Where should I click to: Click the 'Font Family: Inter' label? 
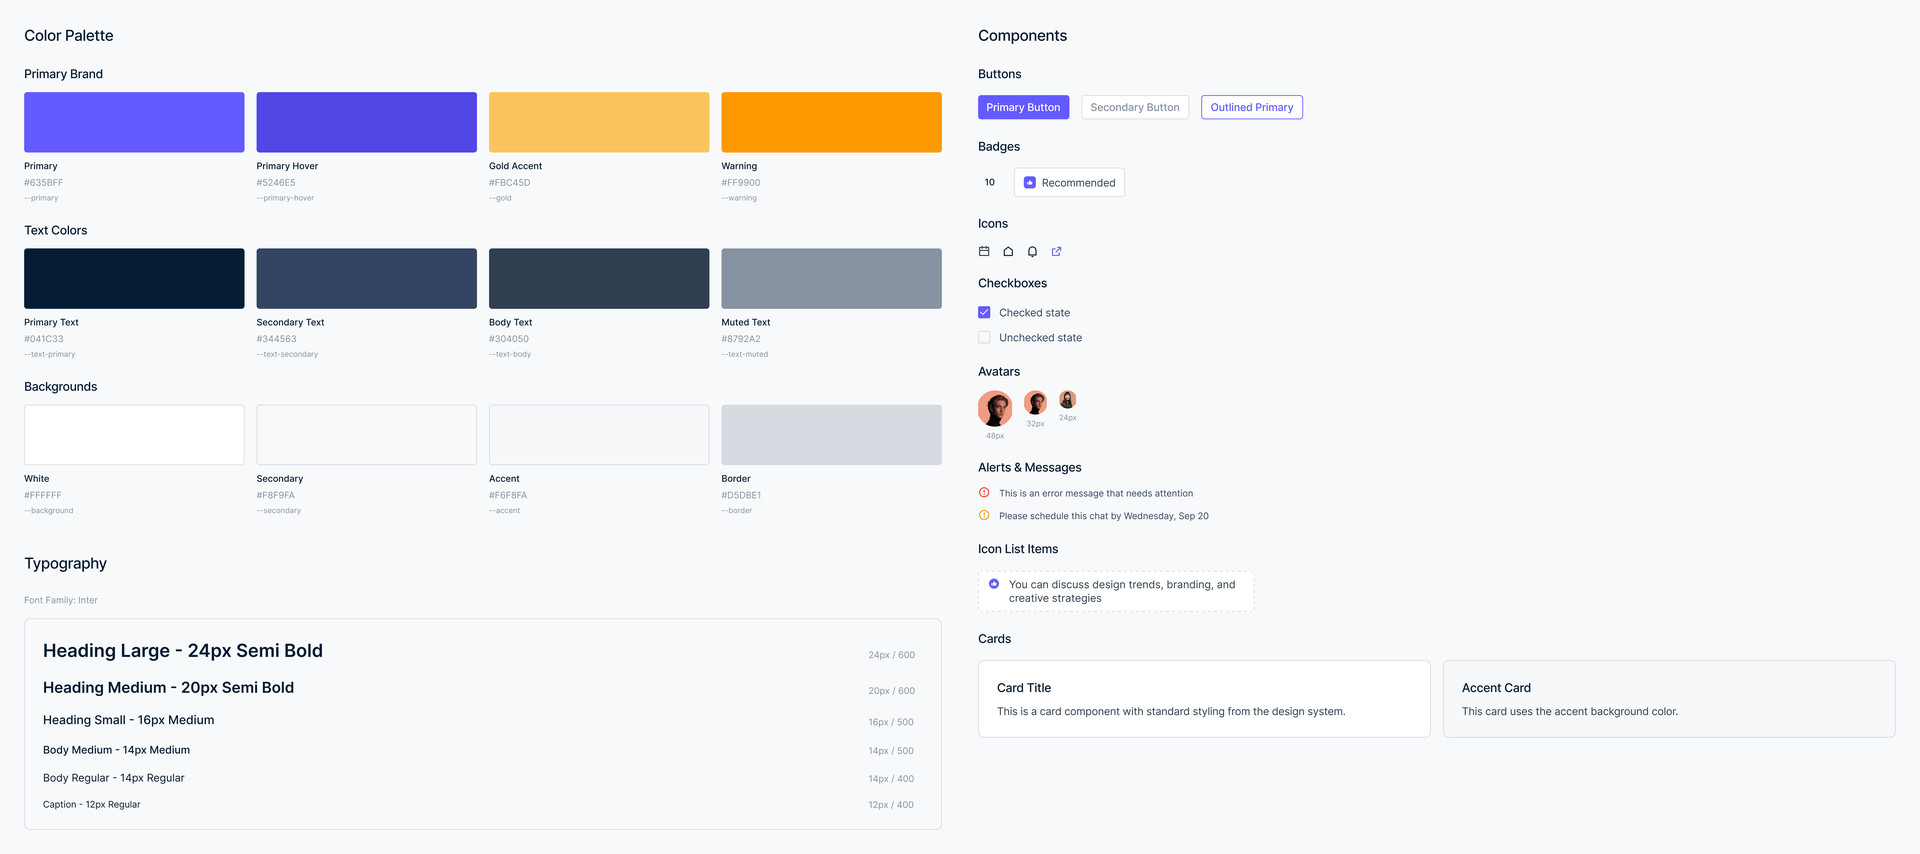[61, 600]
